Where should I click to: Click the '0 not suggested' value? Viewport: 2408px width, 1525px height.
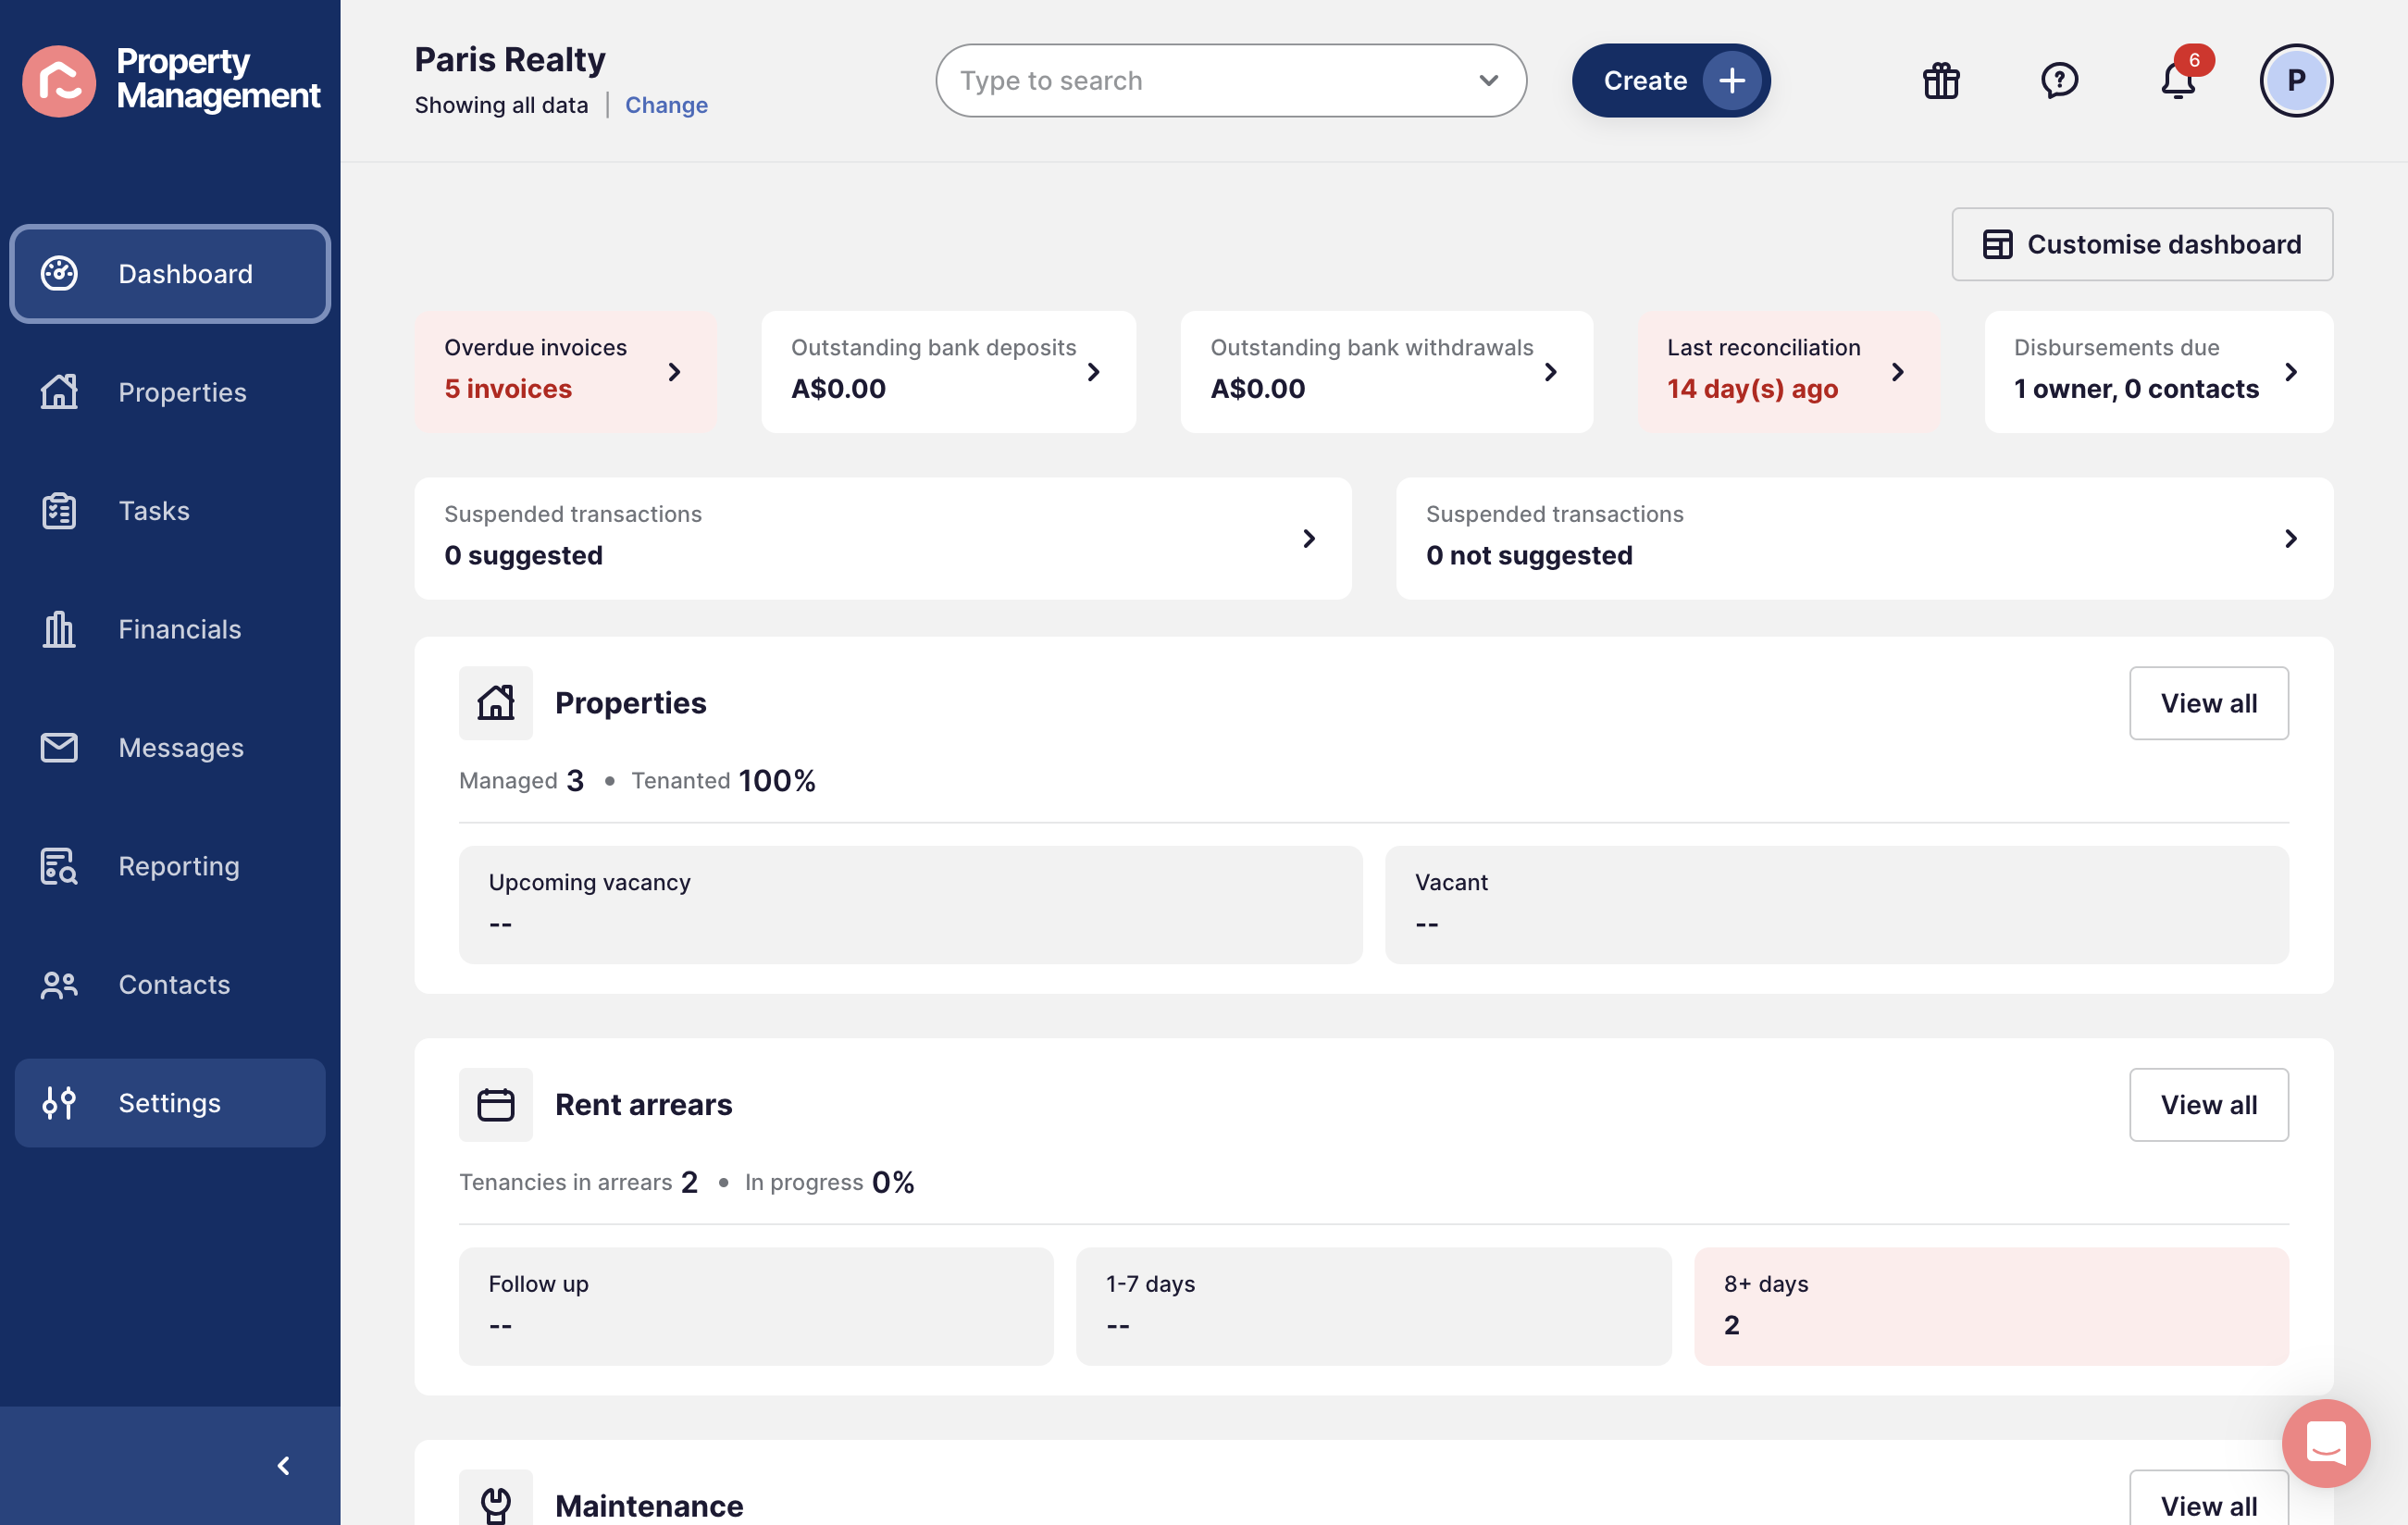[x=1529, y=555]
